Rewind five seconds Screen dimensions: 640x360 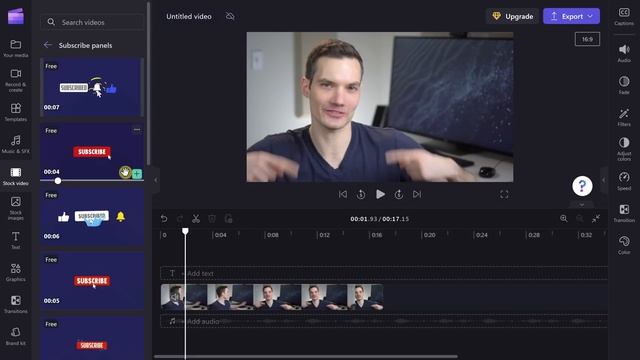(361, 194)
